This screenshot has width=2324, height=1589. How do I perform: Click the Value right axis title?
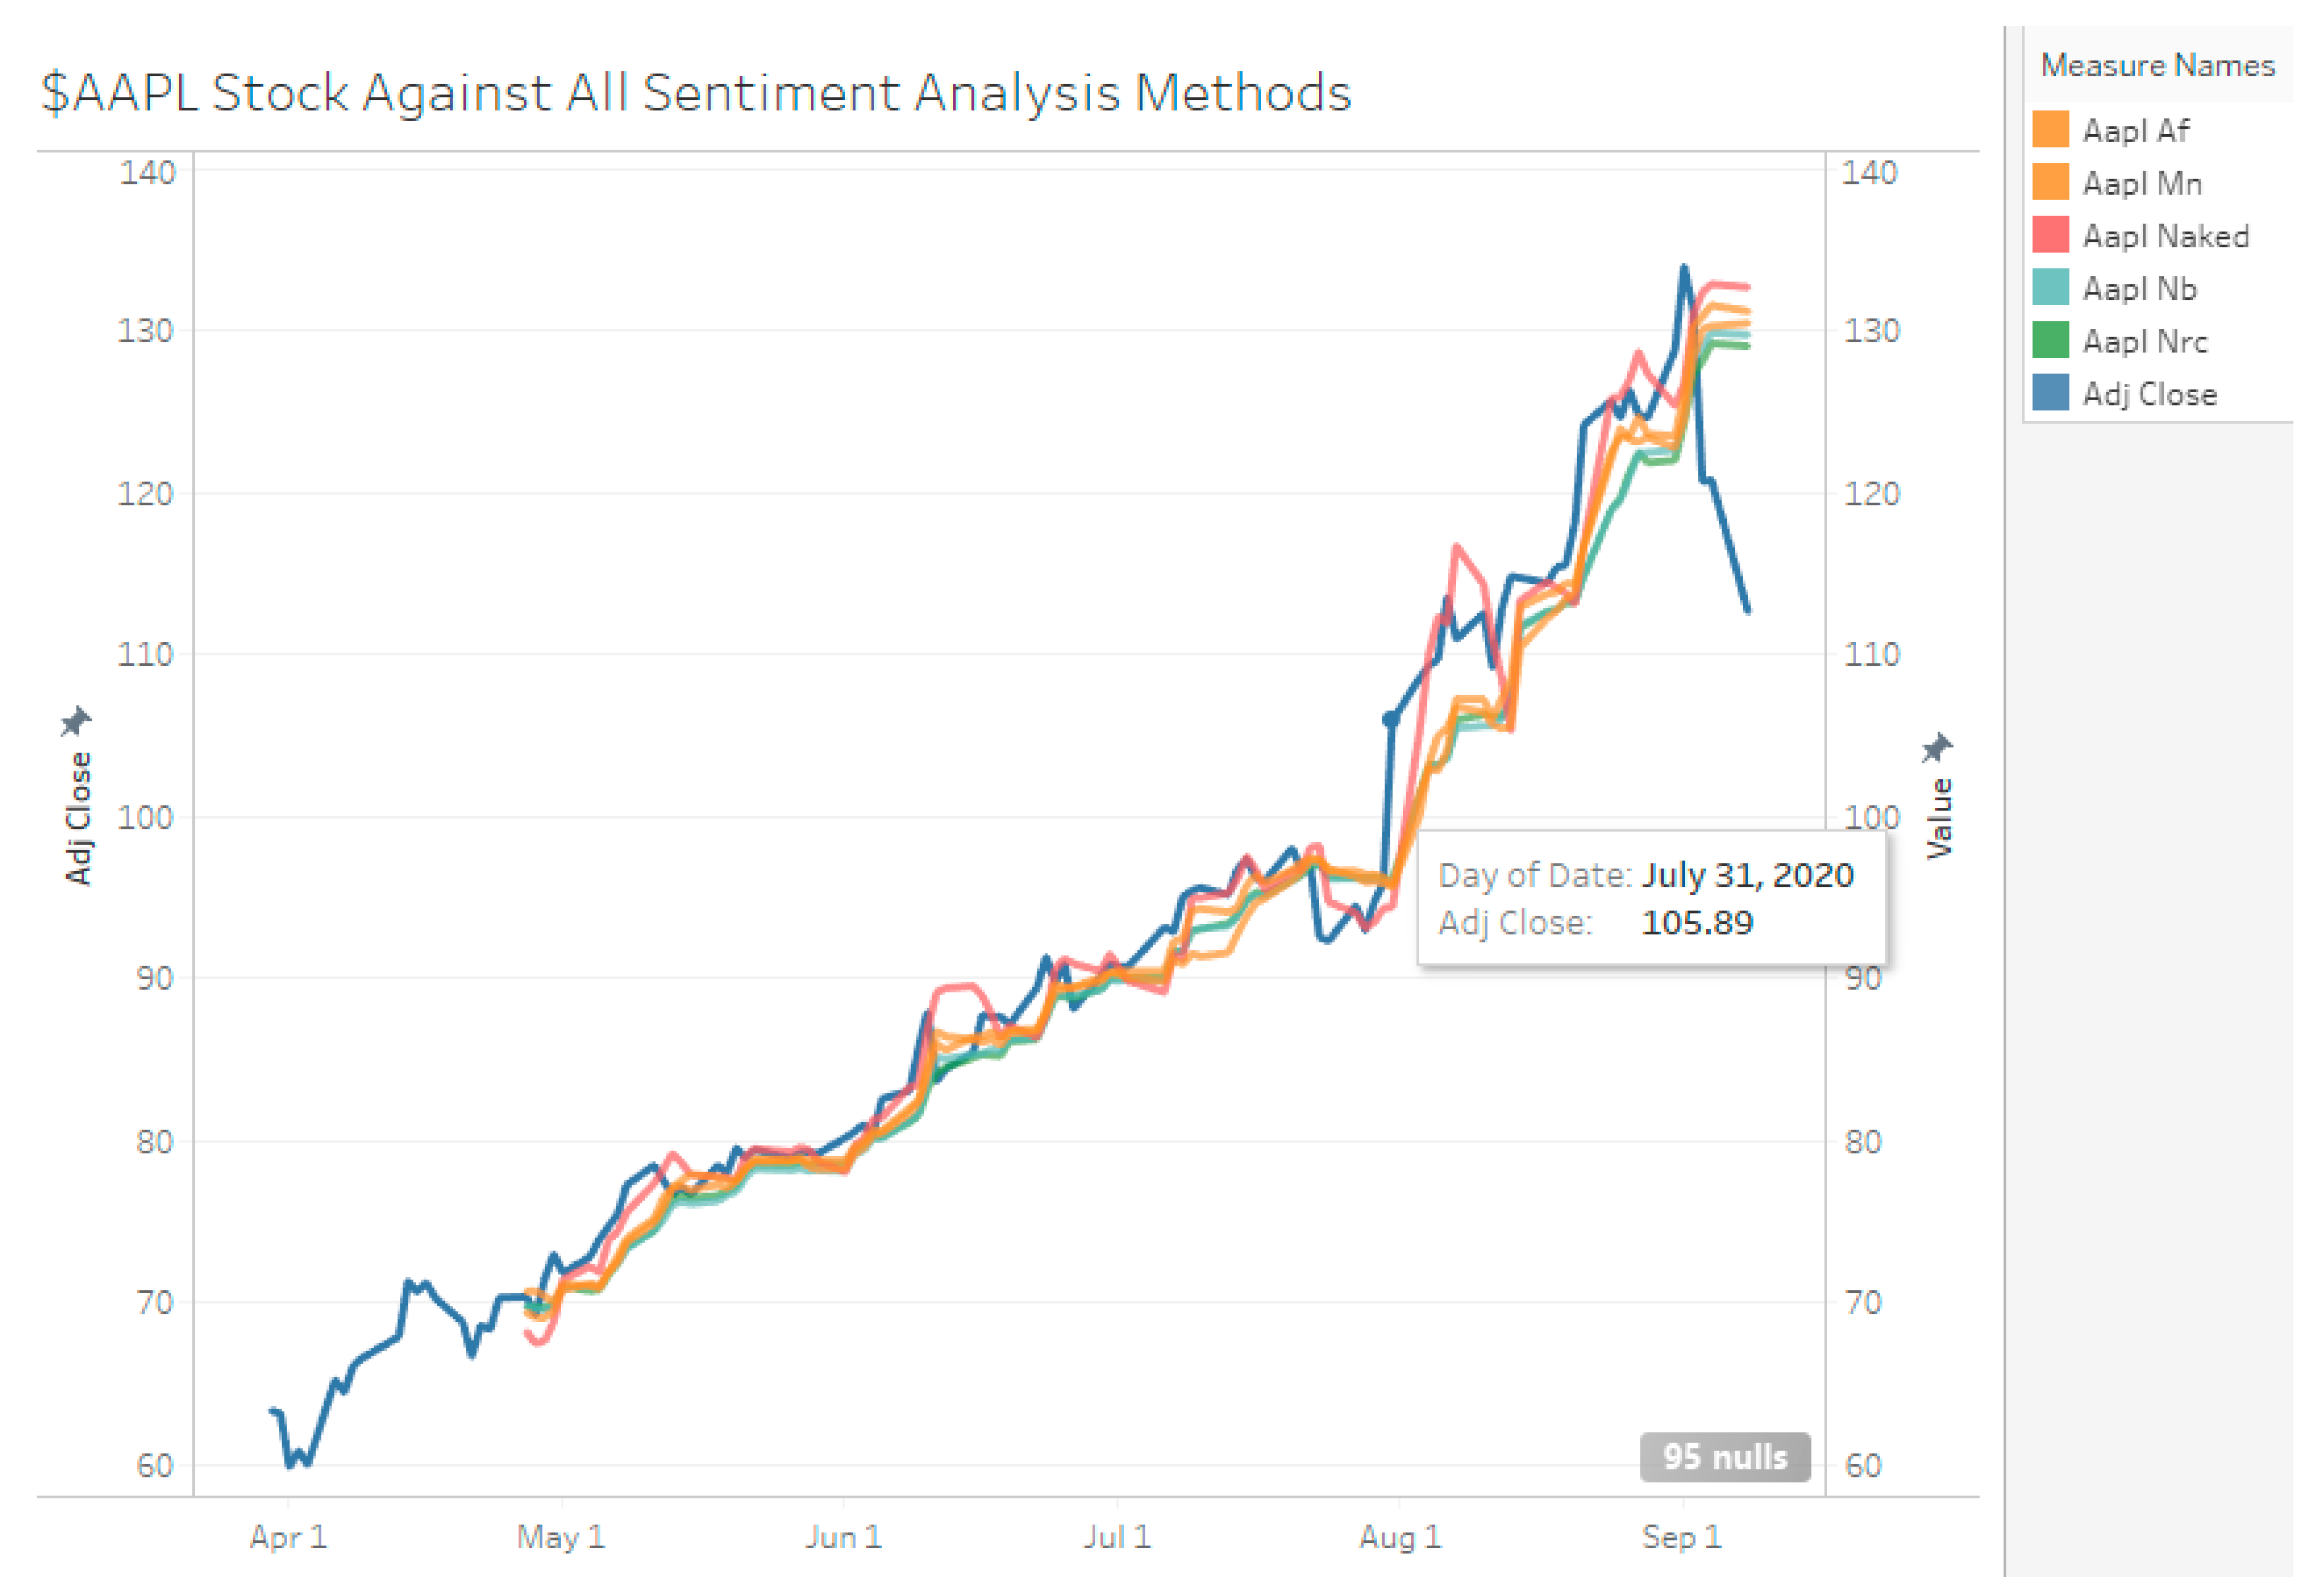coord(1939,819)
